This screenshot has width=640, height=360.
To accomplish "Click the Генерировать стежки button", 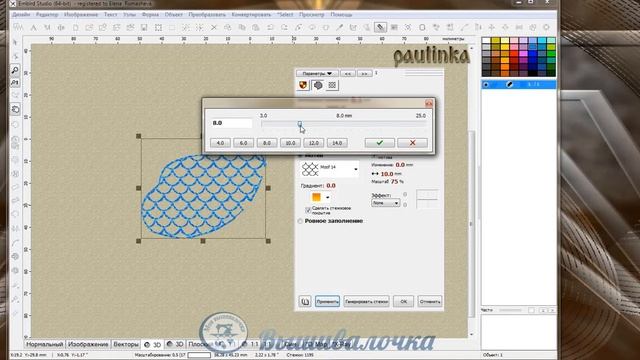I will coord(366,302).
